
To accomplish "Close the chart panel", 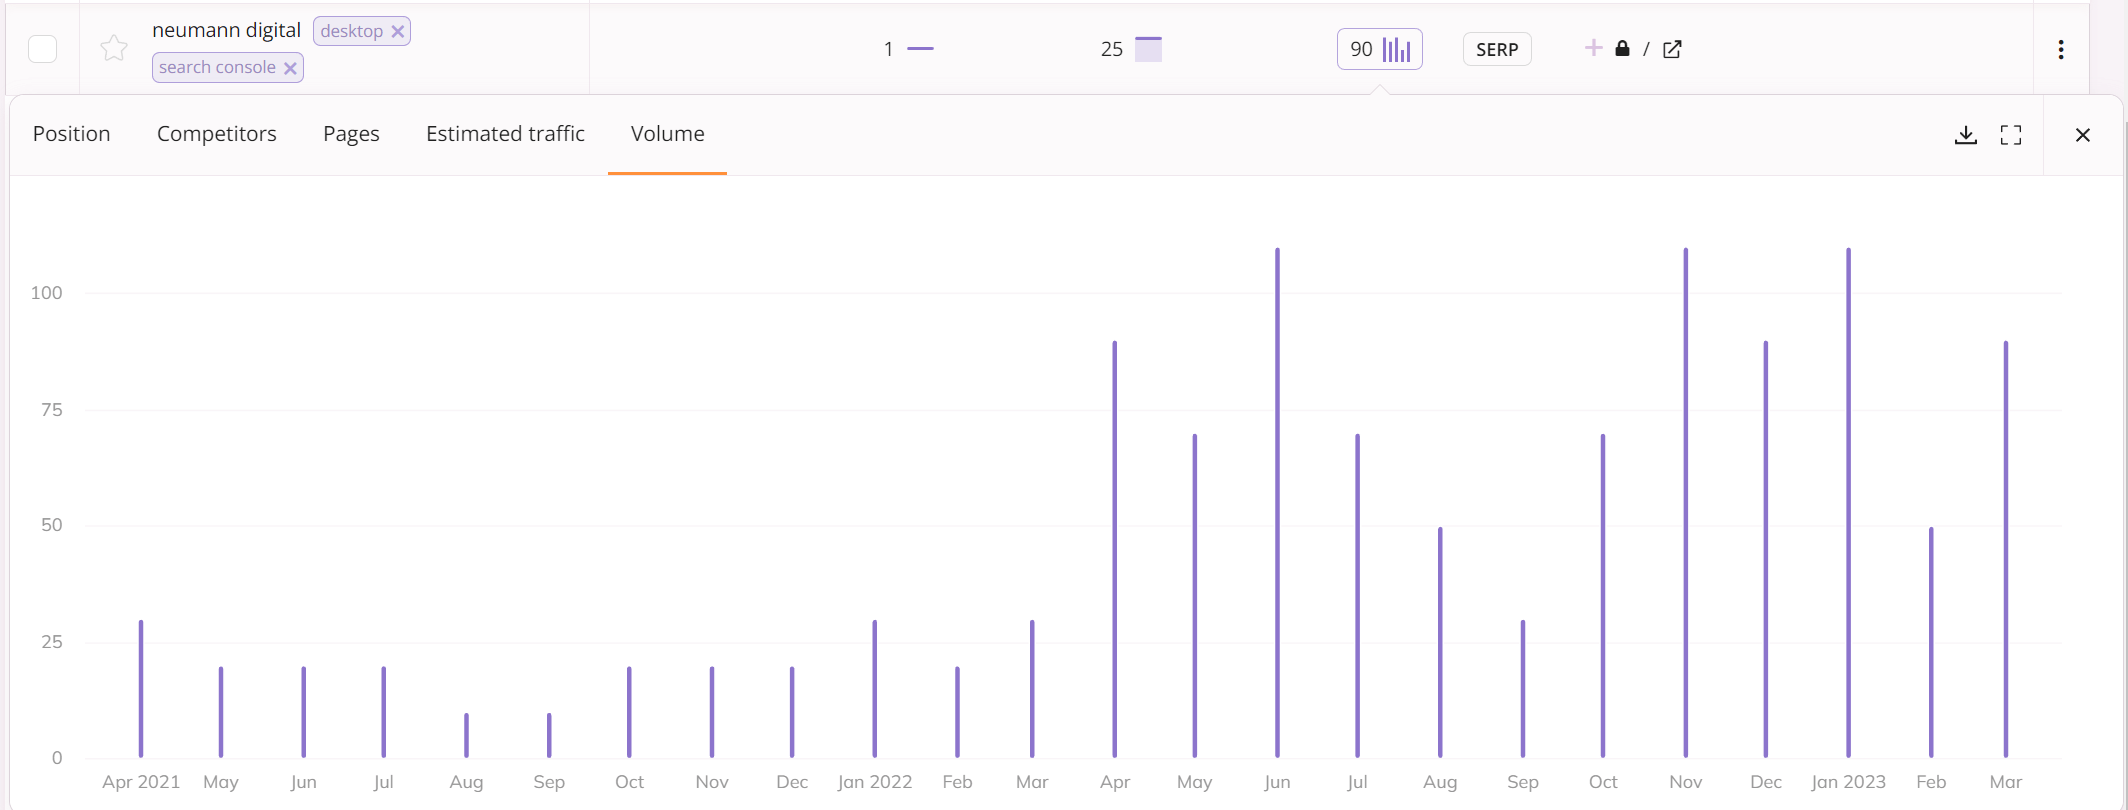I will coord(2083,135).
